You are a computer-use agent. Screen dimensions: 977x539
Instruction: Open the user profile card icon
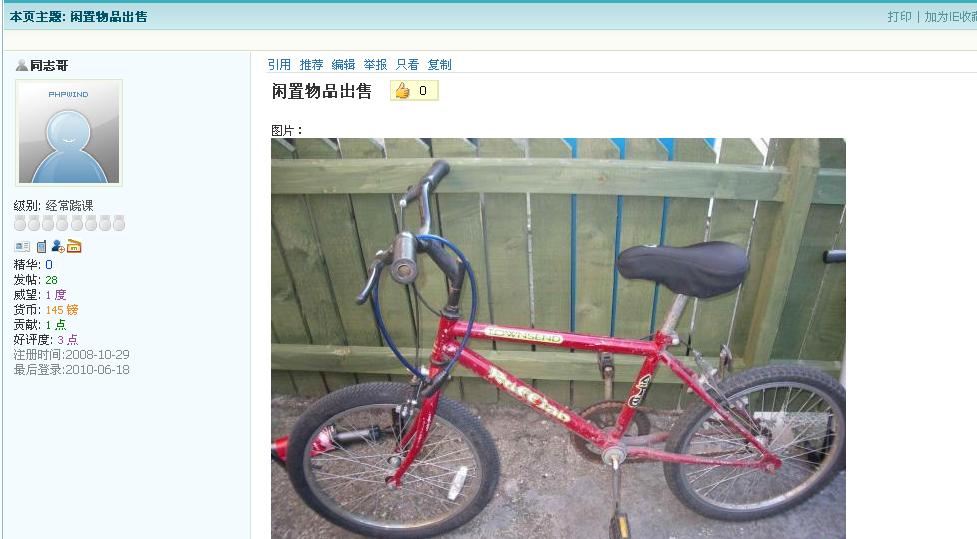pos(22,247)
